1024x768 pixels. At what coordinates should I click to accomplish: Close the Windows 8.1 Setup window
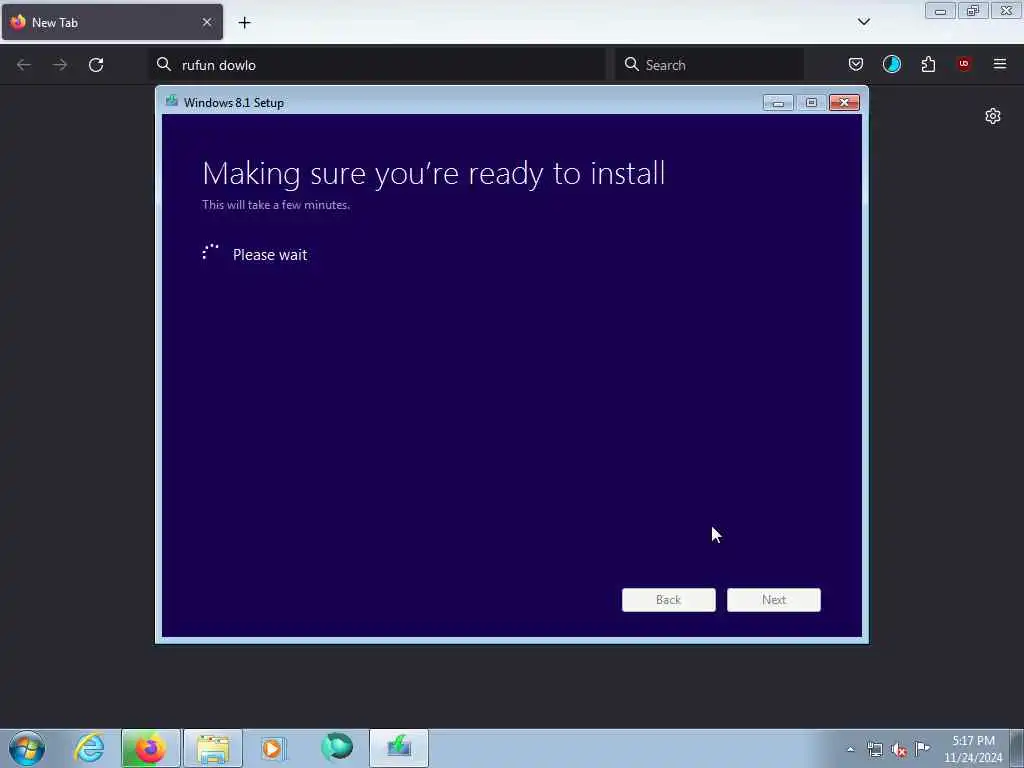(844, 103)
